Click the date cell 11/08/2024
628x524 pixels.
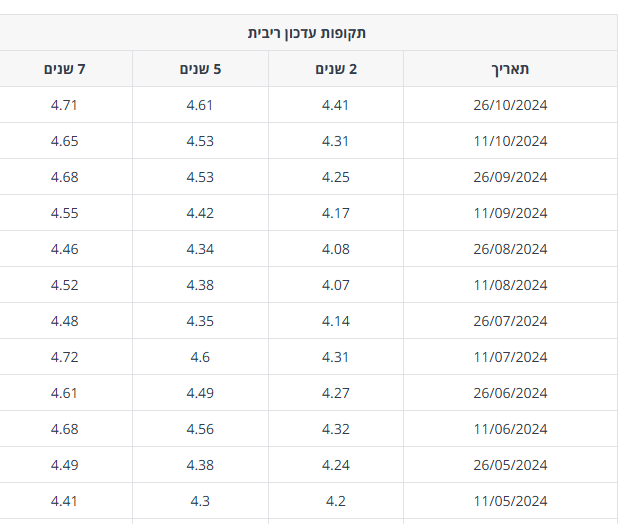coord(510,285)
